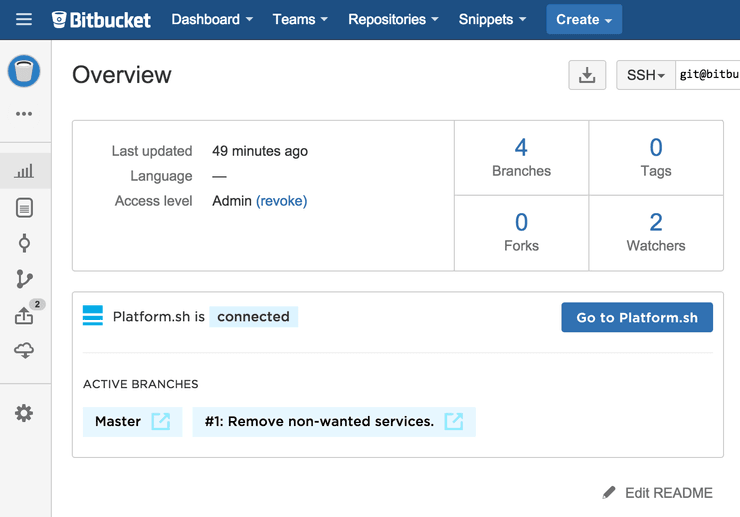Click the 'Last updated' label
Image resolution: width=740 pixels, height=517 pixels.
tap(152, 151)
